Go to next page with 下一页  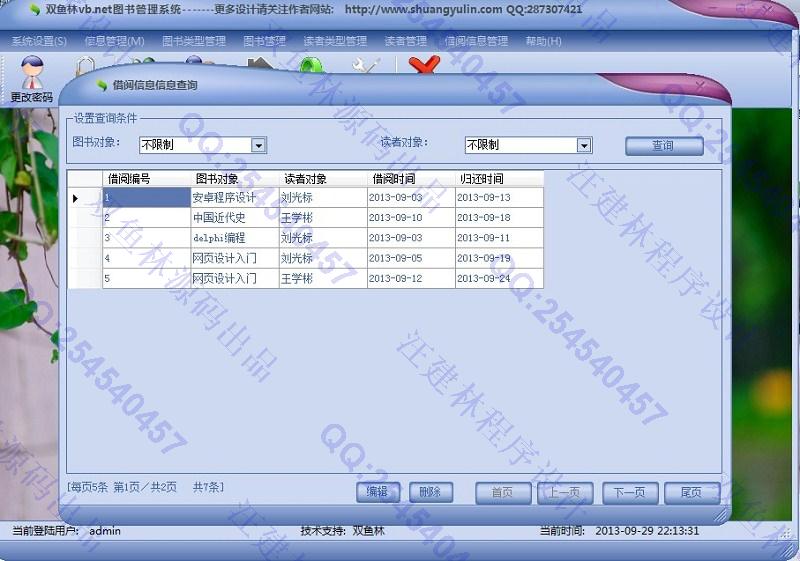click(x=630, y=492)
